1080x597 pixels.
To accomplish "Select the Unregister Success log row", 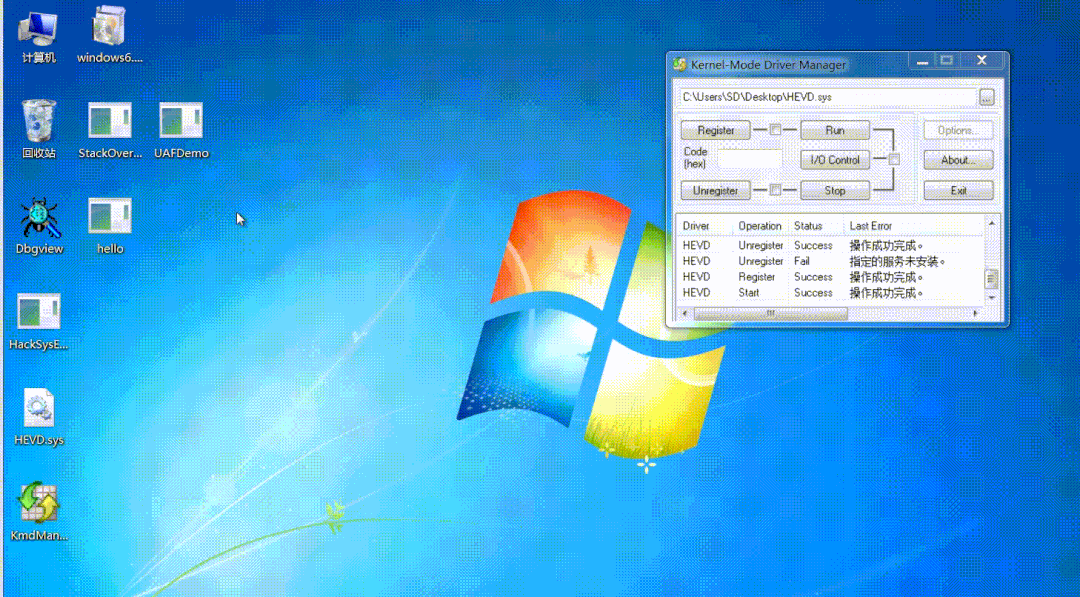I will (x=831, y=245).
